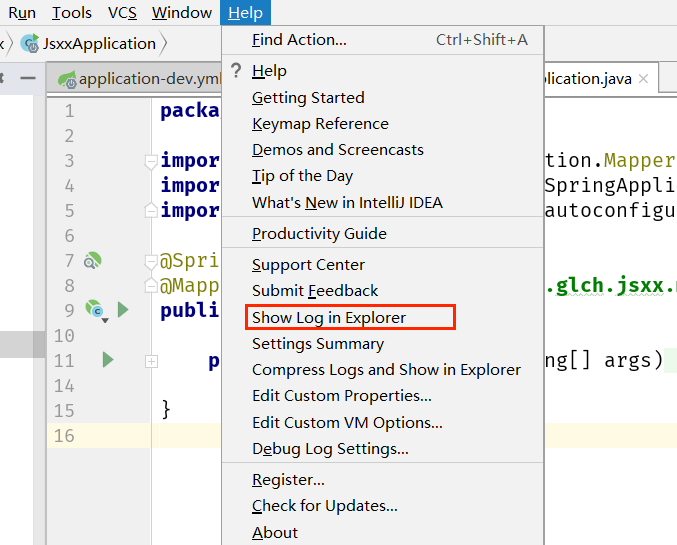Image resolution: width=677 pixels, height=545 pixels.
Task: Open the Run menu
Action: click(22, 13)
